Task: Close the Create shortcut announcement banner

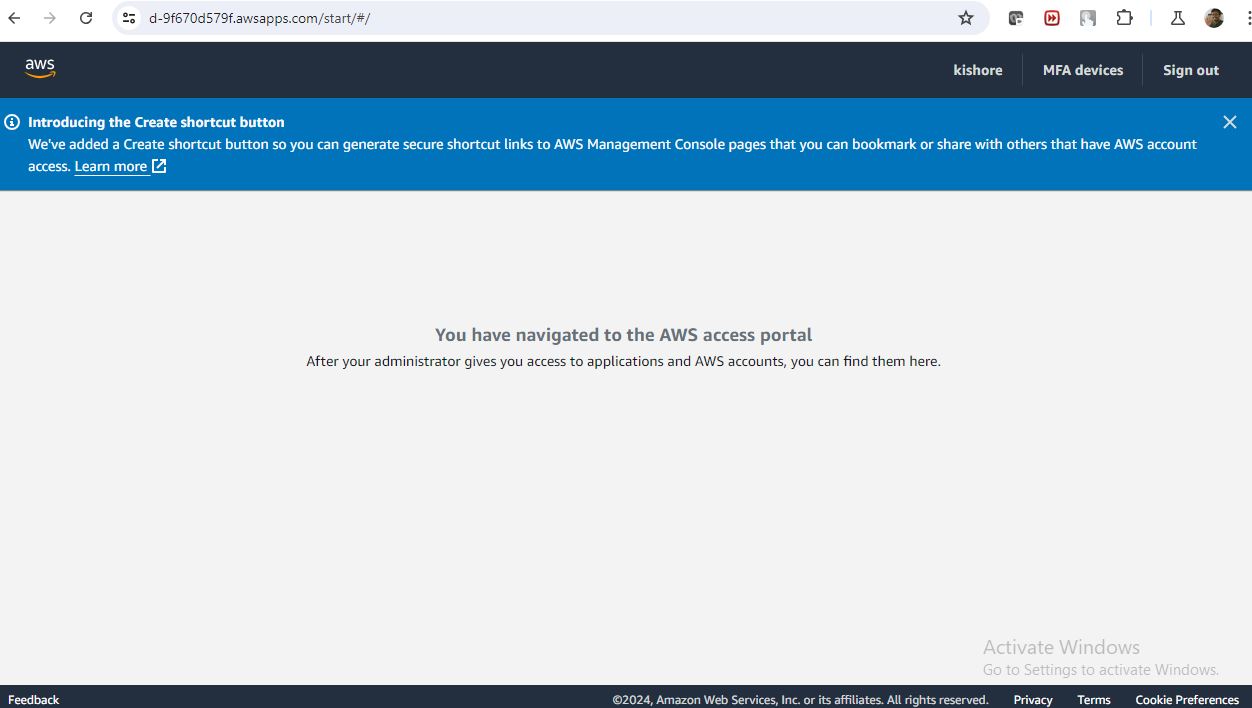Action: click(1229, 122)
